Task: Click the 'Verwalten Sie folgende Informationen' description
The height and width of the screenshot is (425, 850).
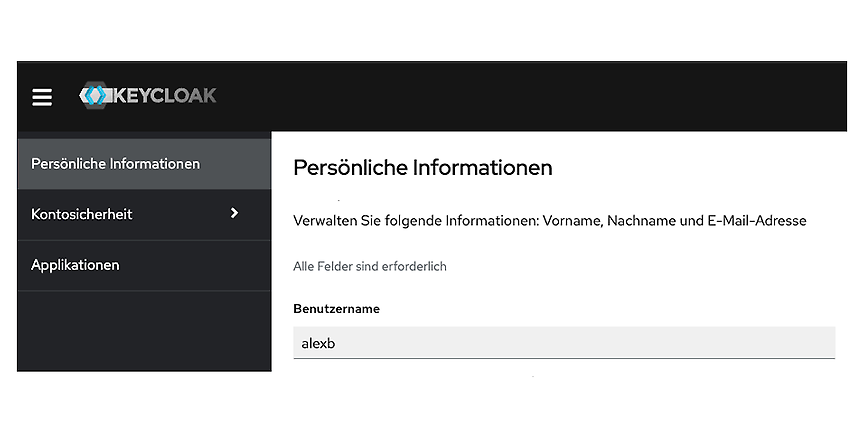Action: pos(550,221)
